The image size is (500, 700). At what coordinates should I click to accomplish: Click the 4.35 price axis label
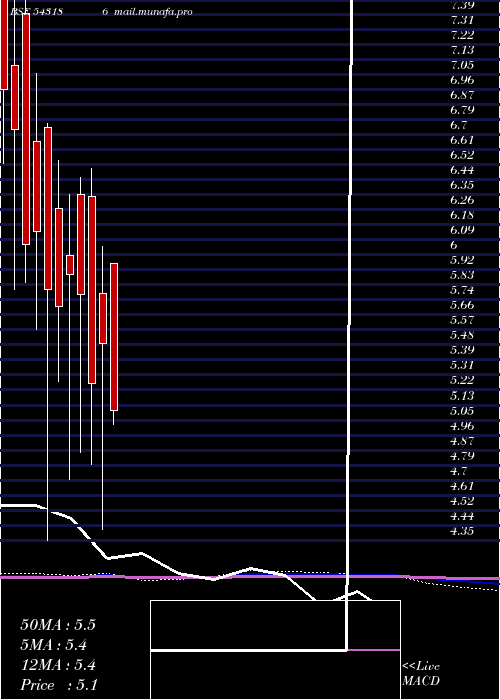pyautogui.click(x=462, y=531)
